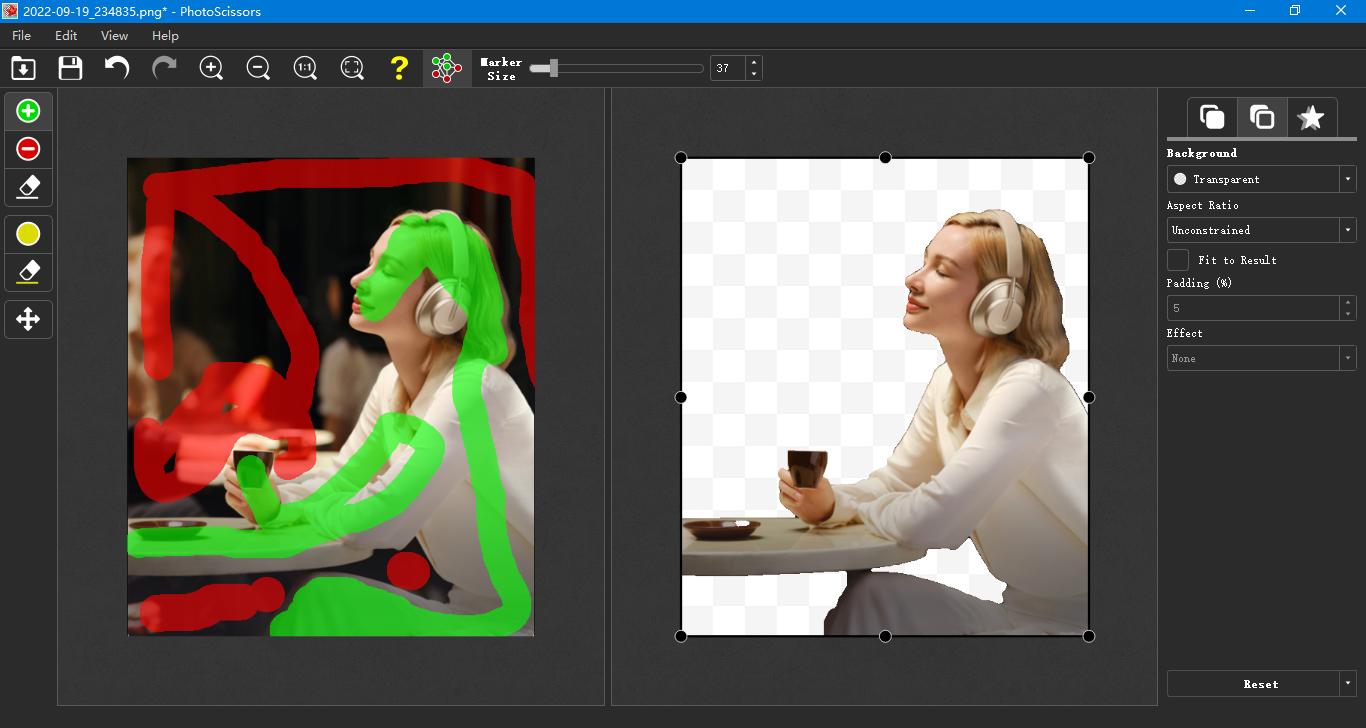This screenshot has height=728, width=1366.
Task: Run automatic AI segmentation icon
Action: (446, 68)
